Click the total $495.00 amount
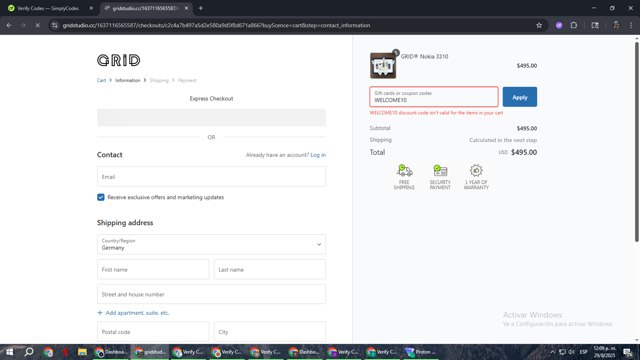Screen dimensions: 640x360 tap(524, 152)
